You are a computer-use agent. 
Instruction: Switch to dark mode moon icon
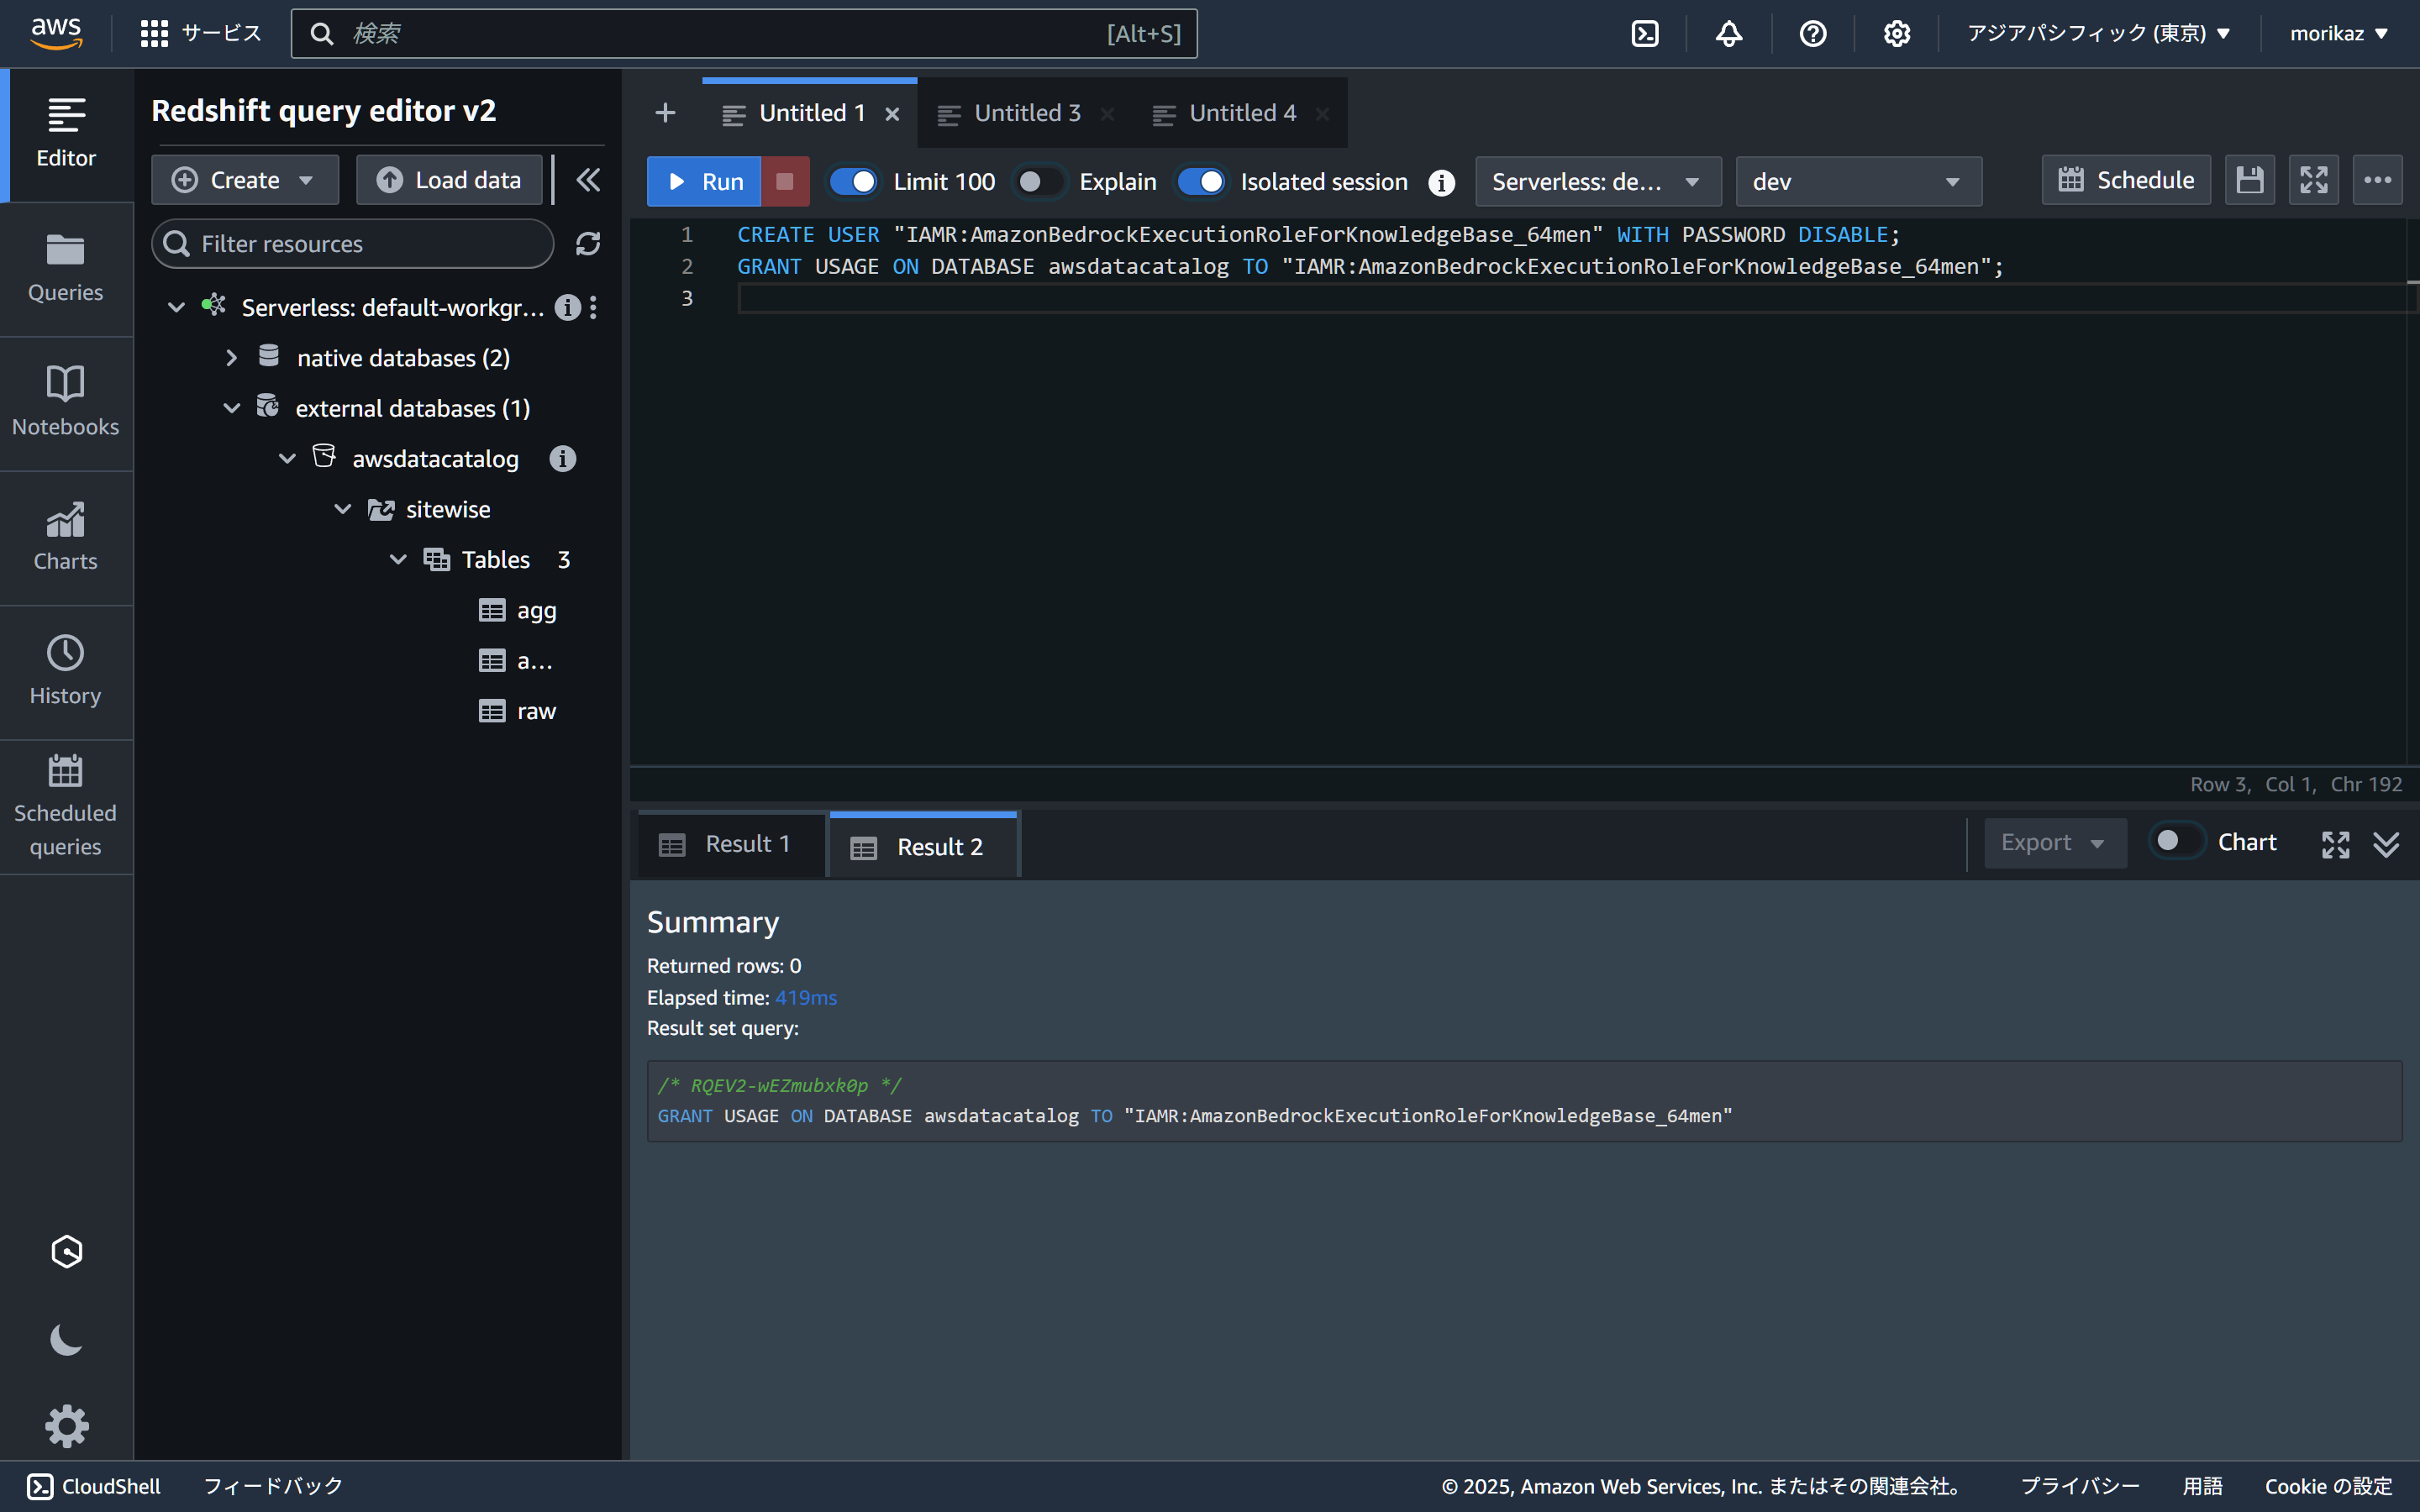[x=66, y=1339]
